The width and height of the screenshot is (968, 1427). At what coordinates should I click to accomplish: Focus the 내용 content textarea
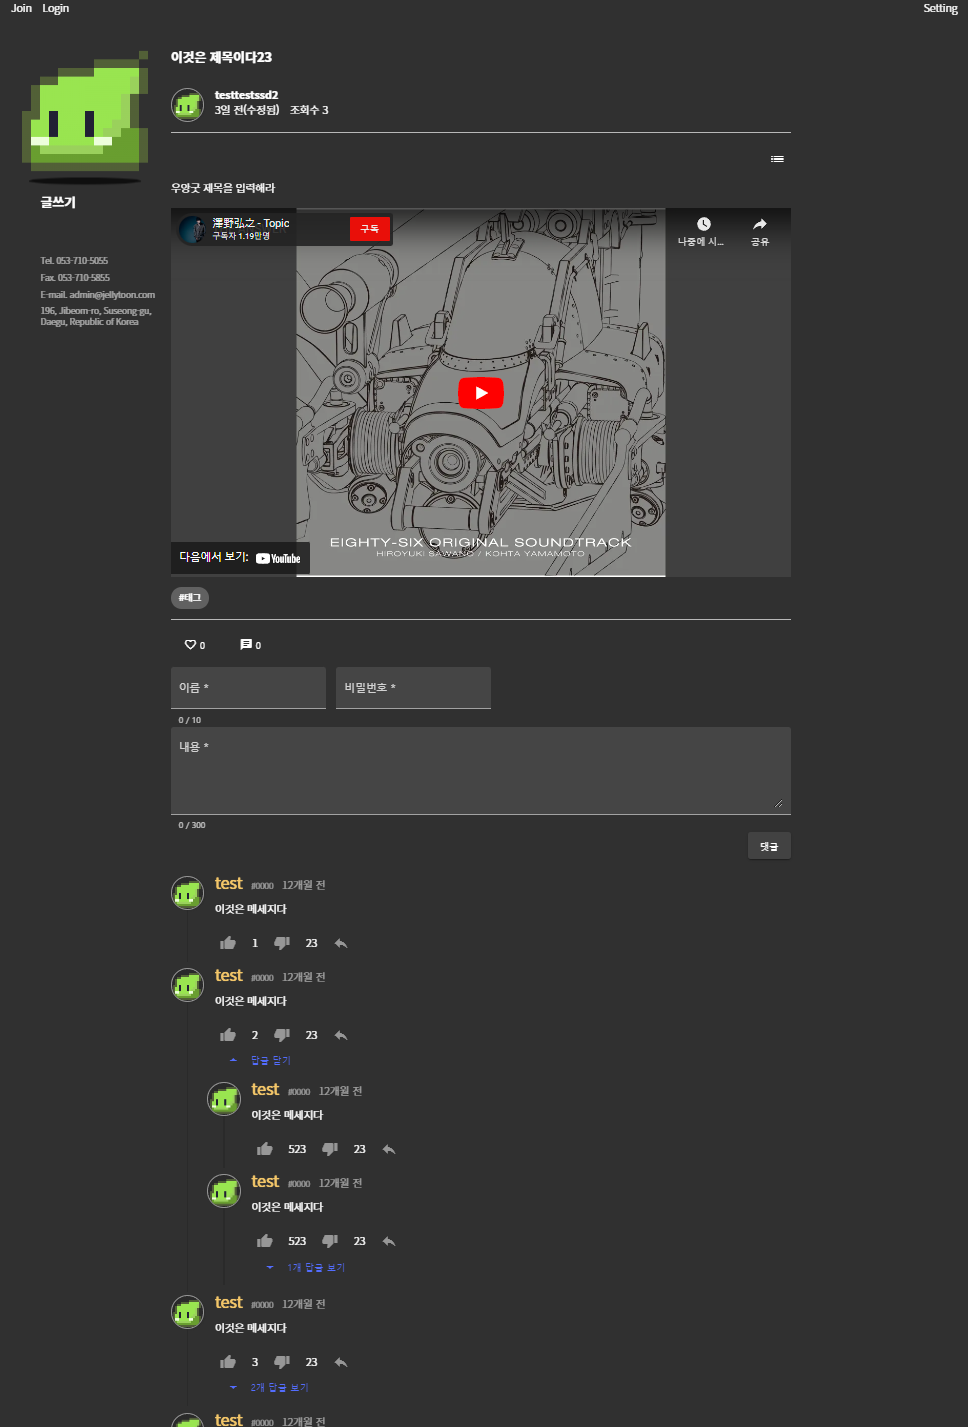click(481, 771)
